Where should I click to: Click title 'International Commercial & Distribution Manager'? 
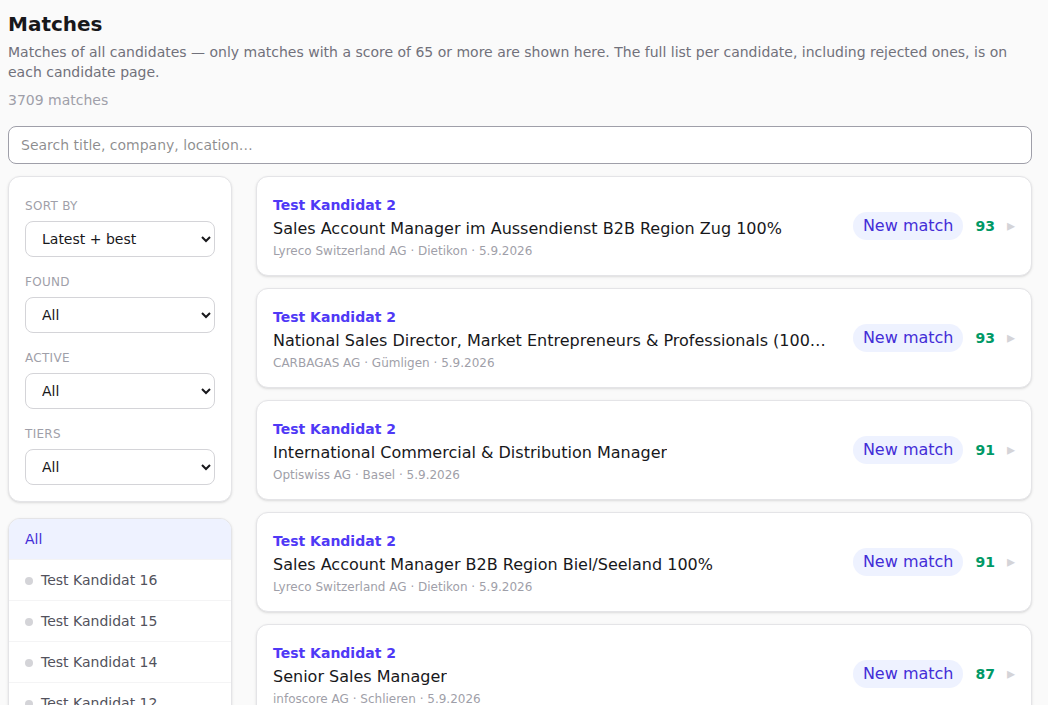pyautogui.click(x=470, y=452)
